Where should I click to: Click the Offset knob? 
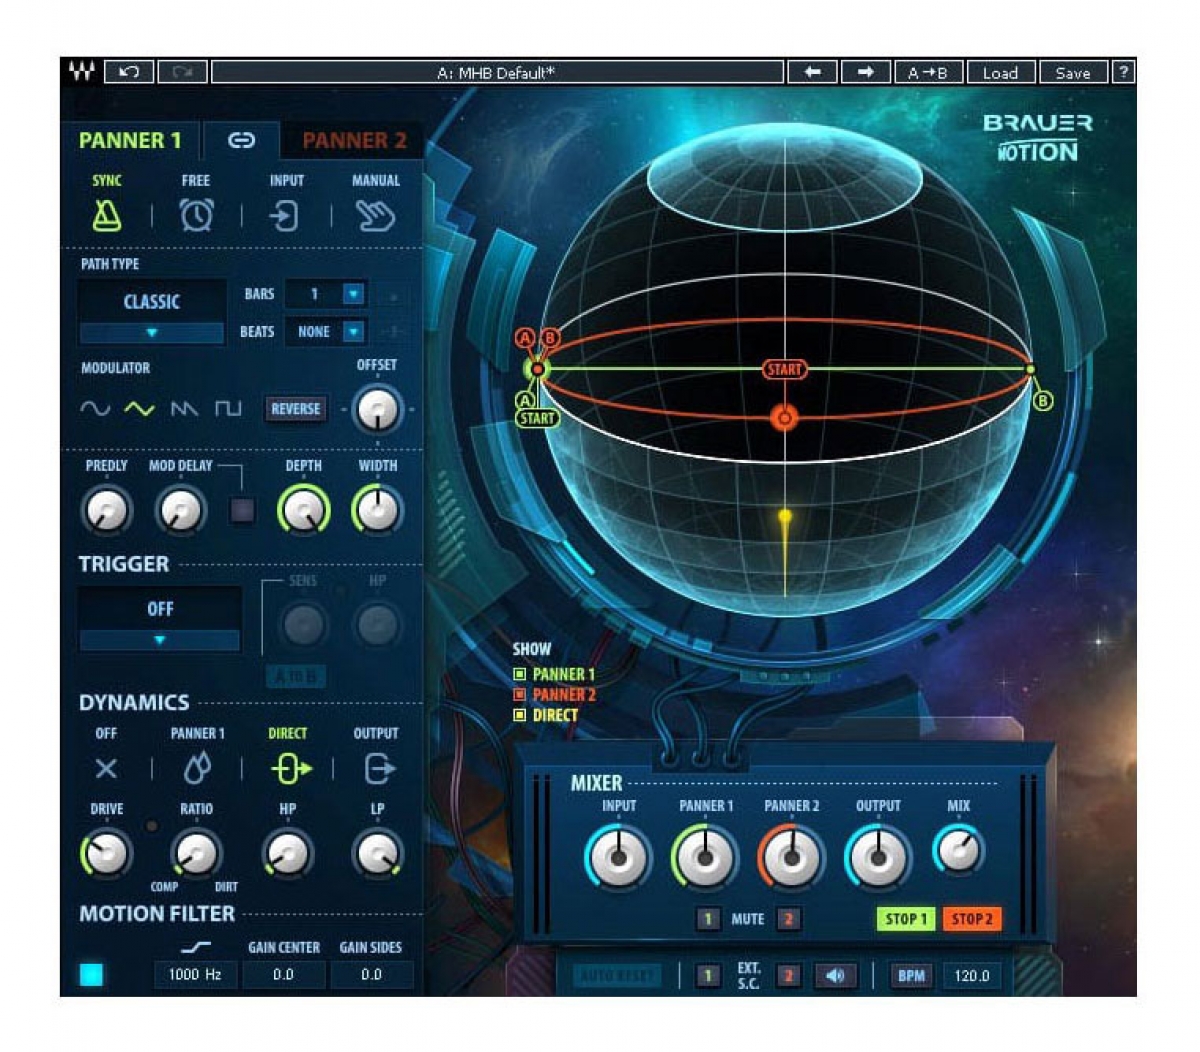377,409
